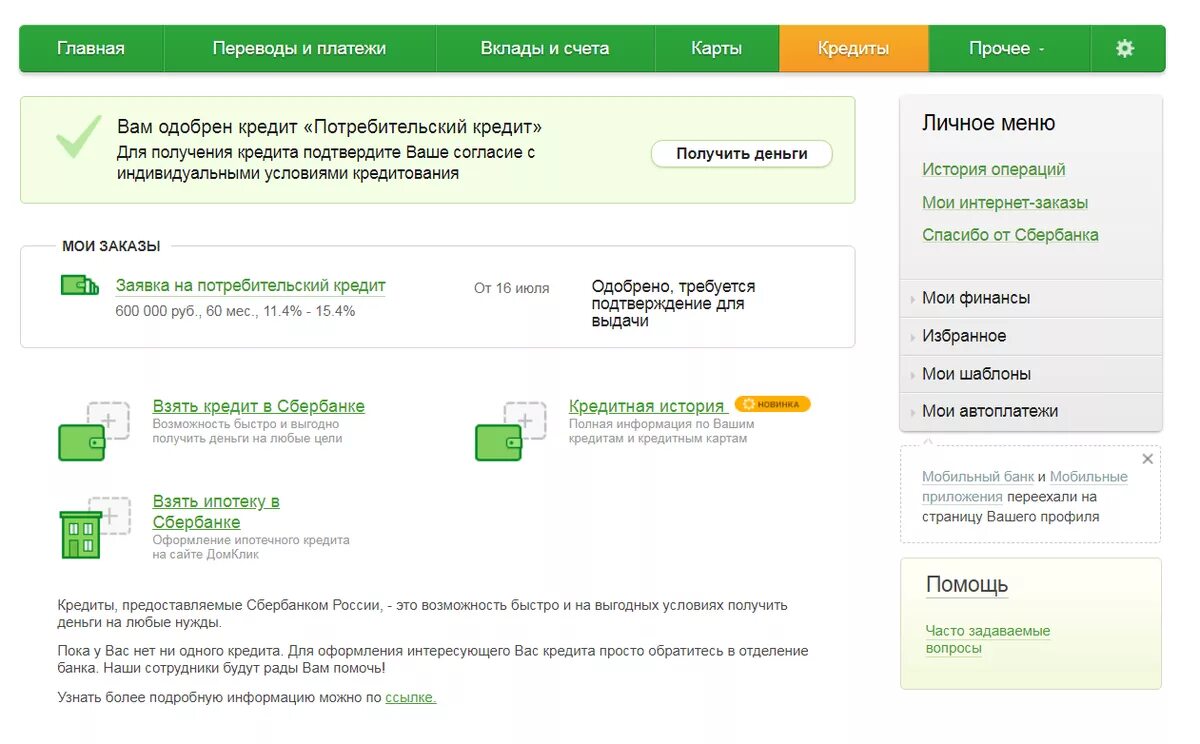Select the Кредиты tab

point(853,48)
